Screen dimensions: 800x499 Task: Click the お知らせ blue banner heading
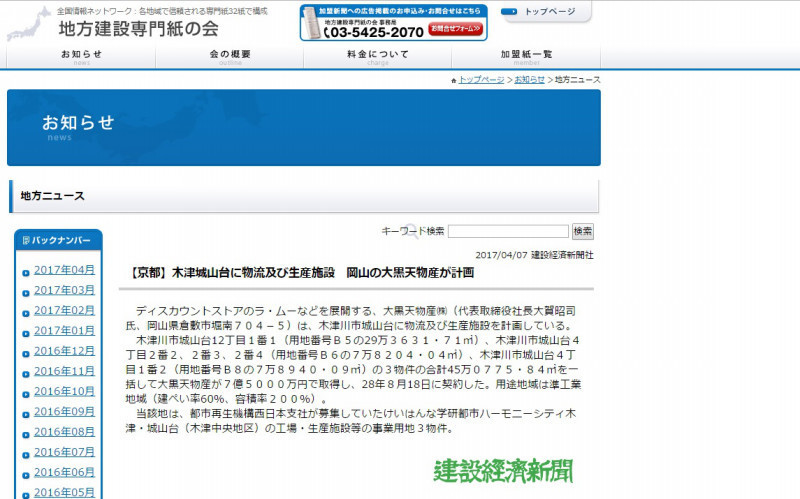coord(78,122)
